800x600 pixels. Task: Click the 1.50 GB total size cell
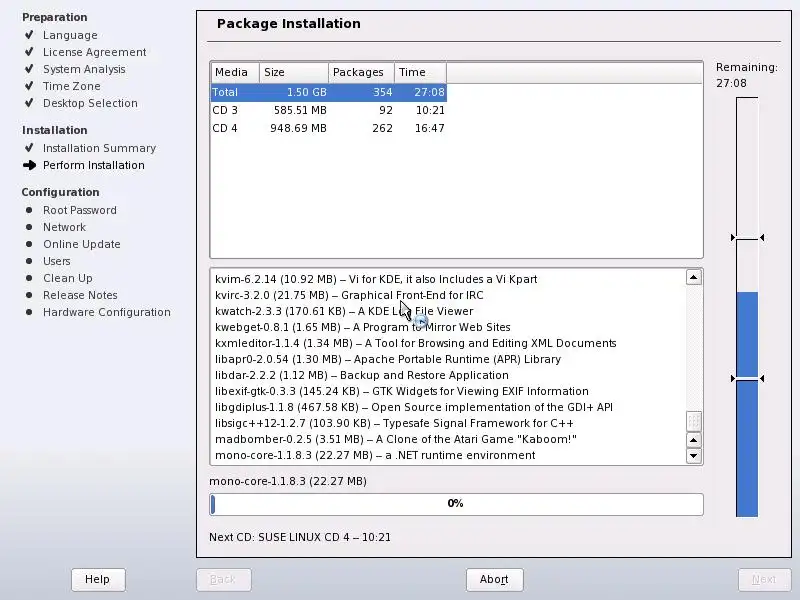point(307,92)
